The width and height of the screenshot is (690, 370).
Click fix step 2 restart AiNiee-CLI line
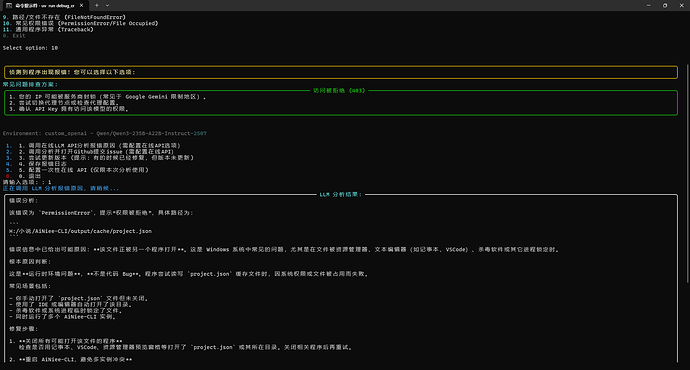point(71,359)
